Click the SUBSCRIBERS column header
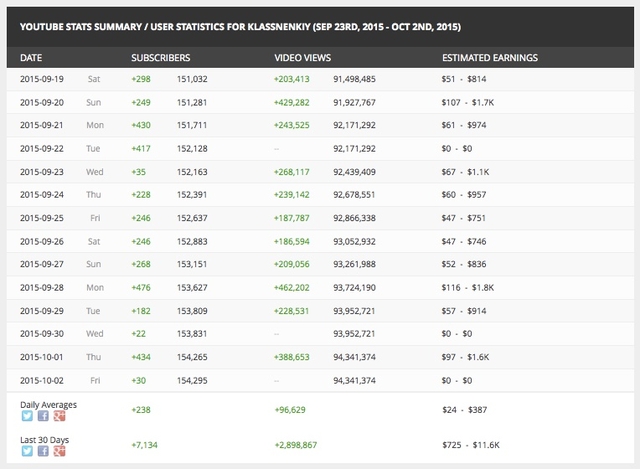Image resolution: width=640 pixels, height=469 pixels. 160,58
